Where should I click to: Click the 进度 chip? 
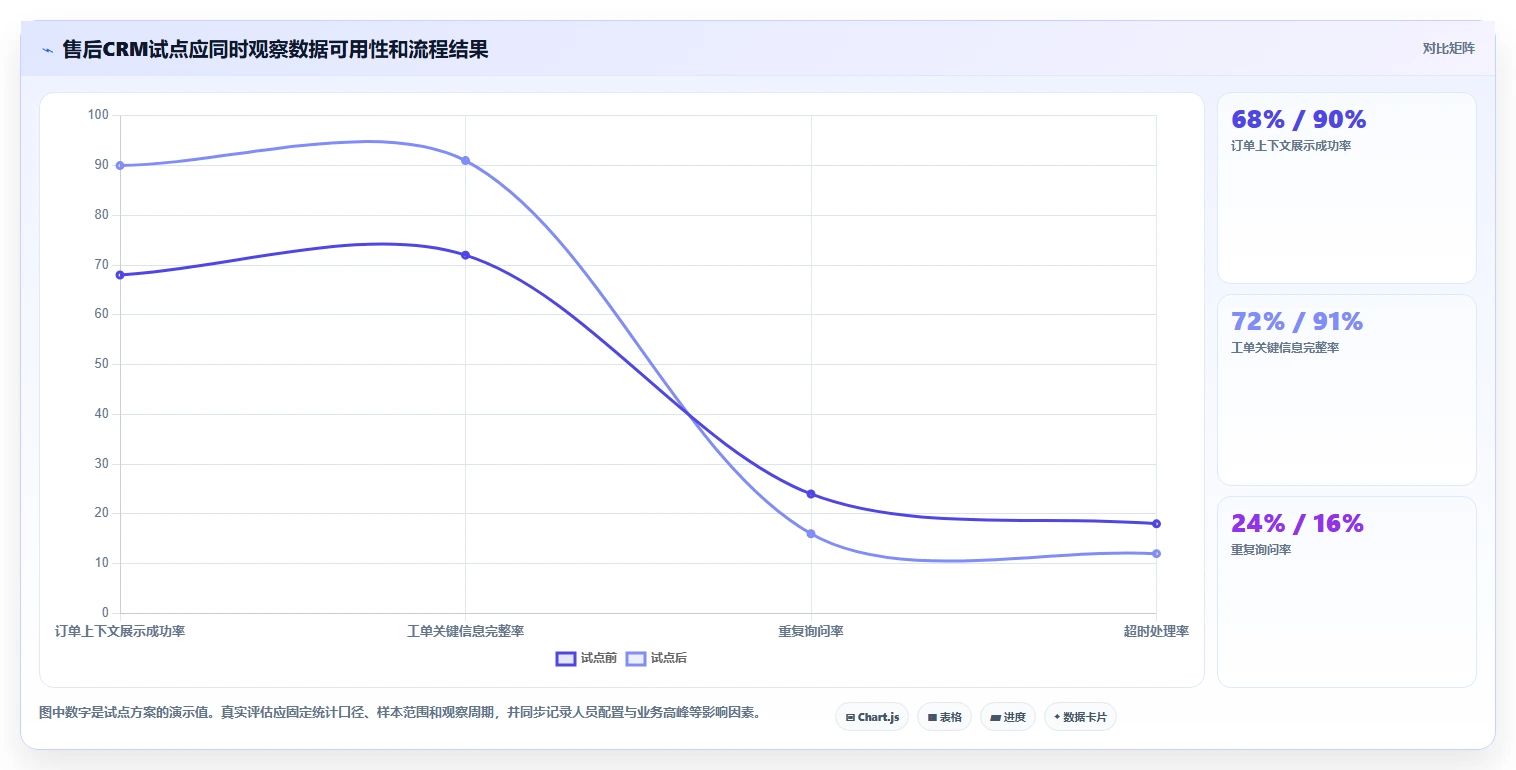click(x=1008, y=717)
